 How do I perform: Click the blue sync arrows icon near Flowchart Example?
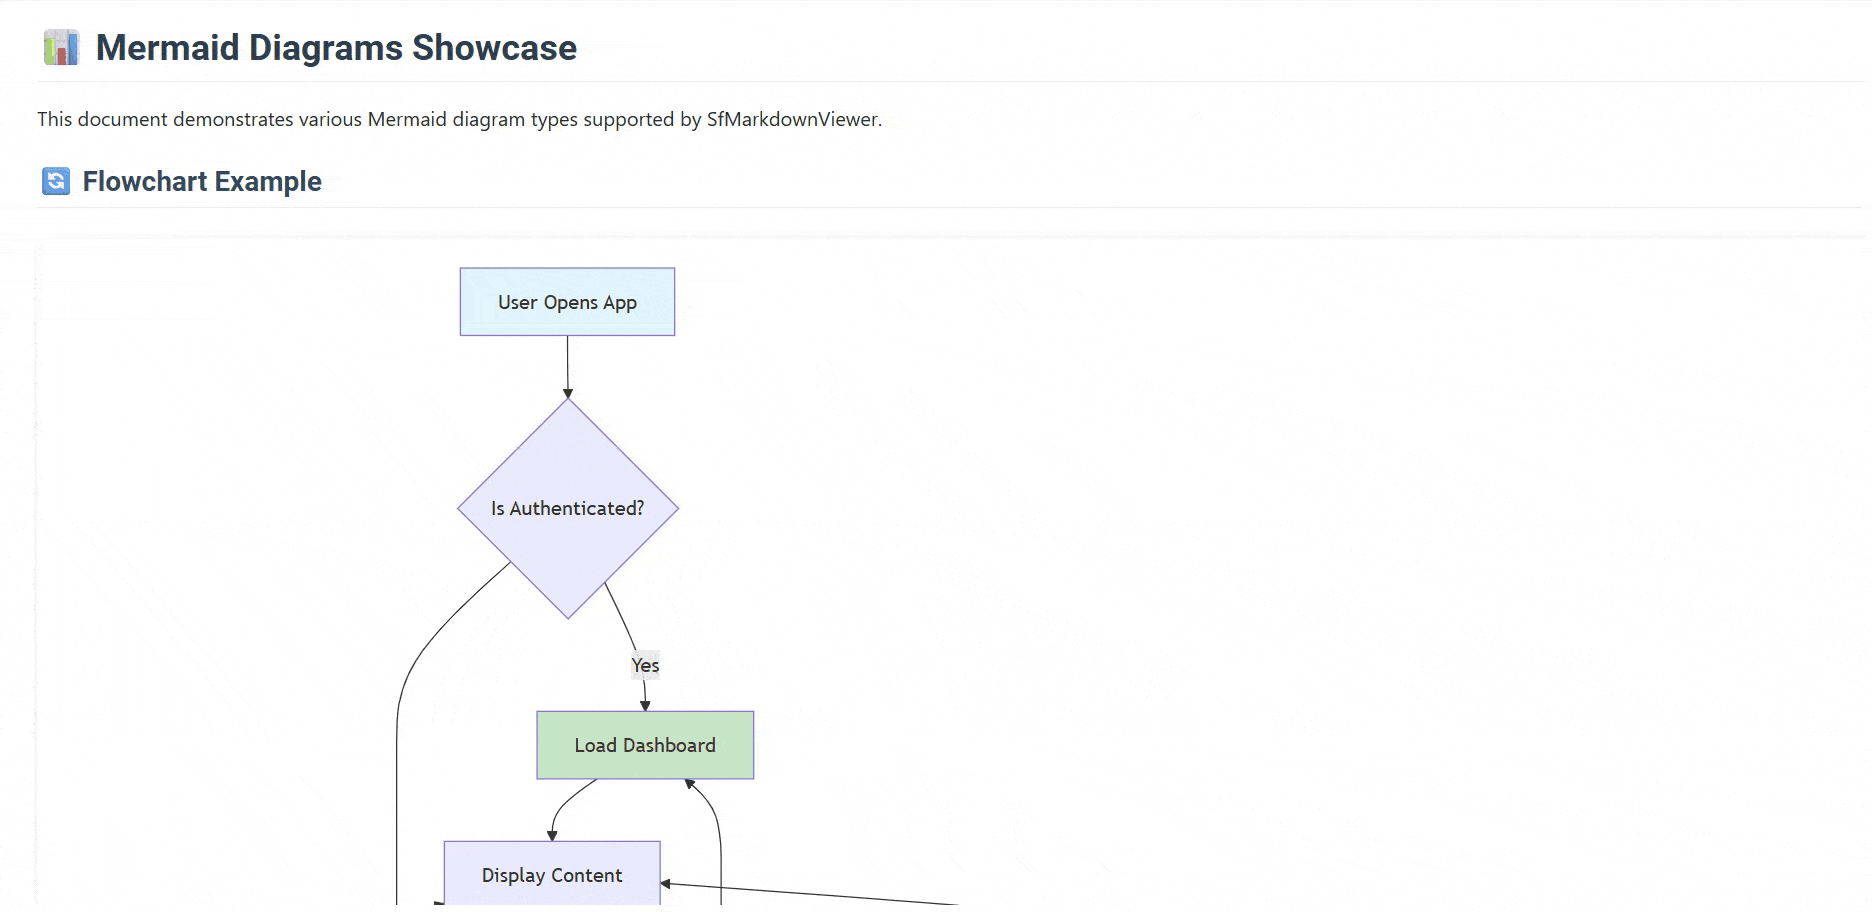tap(55, 182)
